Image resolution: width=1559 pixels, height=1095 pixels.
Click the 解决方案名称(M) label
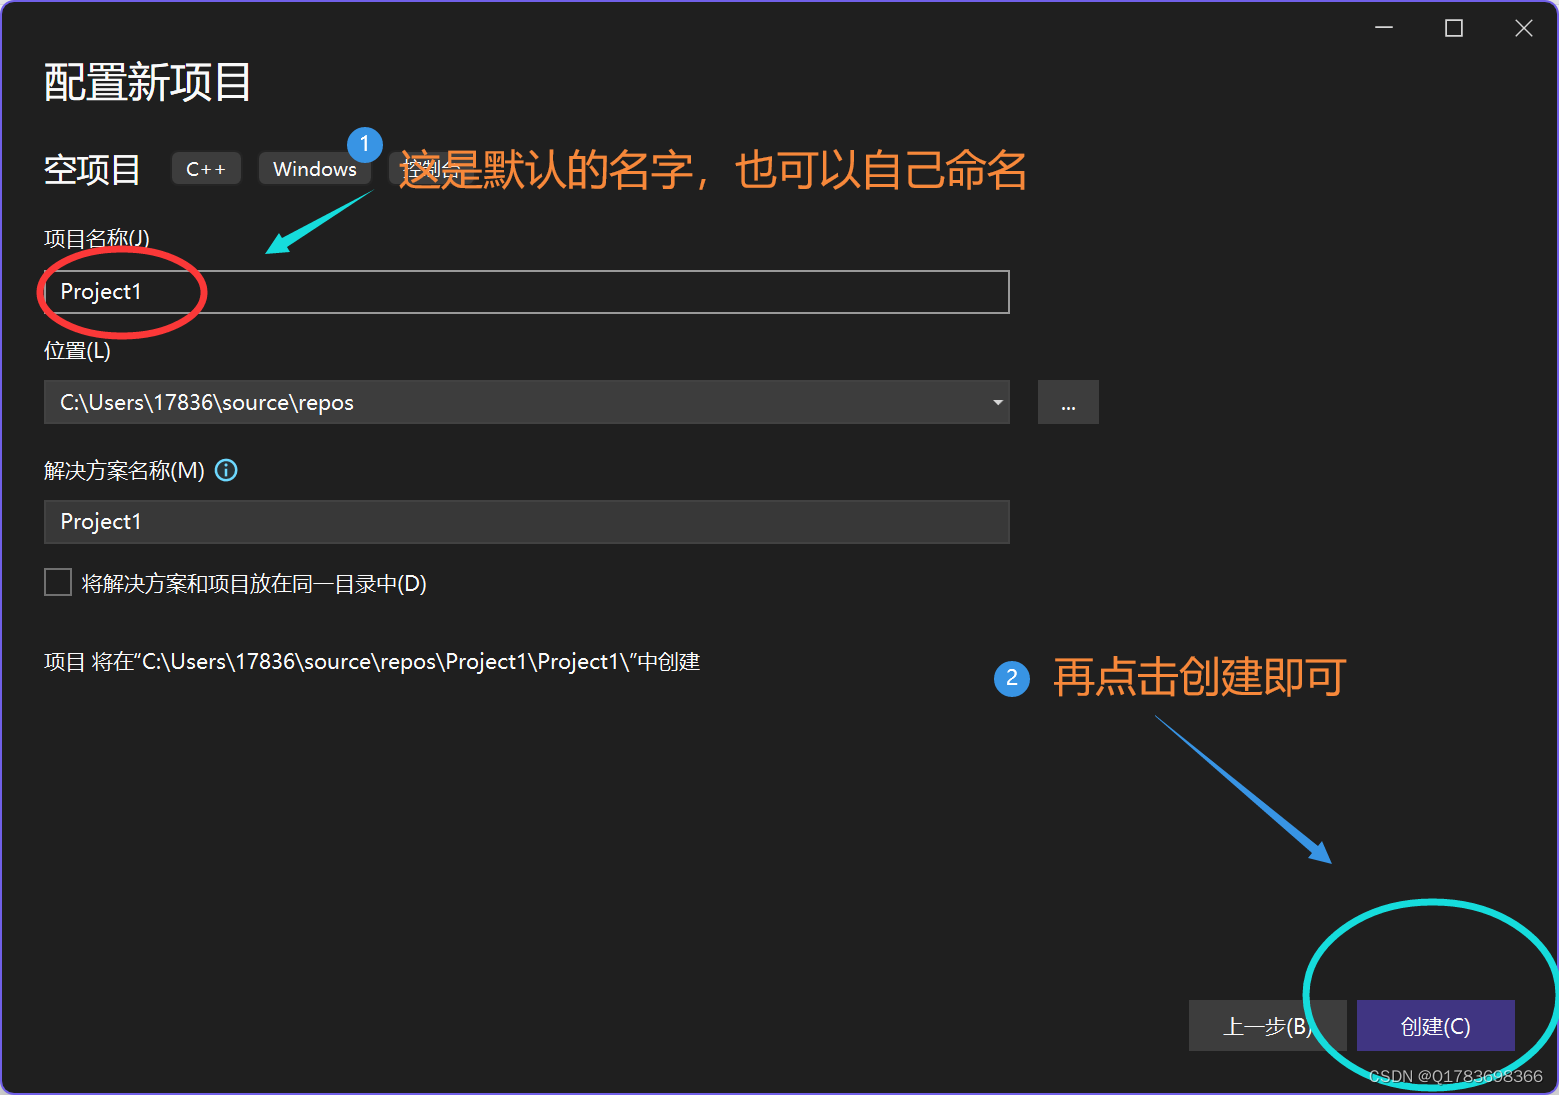pyautogui.click(x=124, y=470)
